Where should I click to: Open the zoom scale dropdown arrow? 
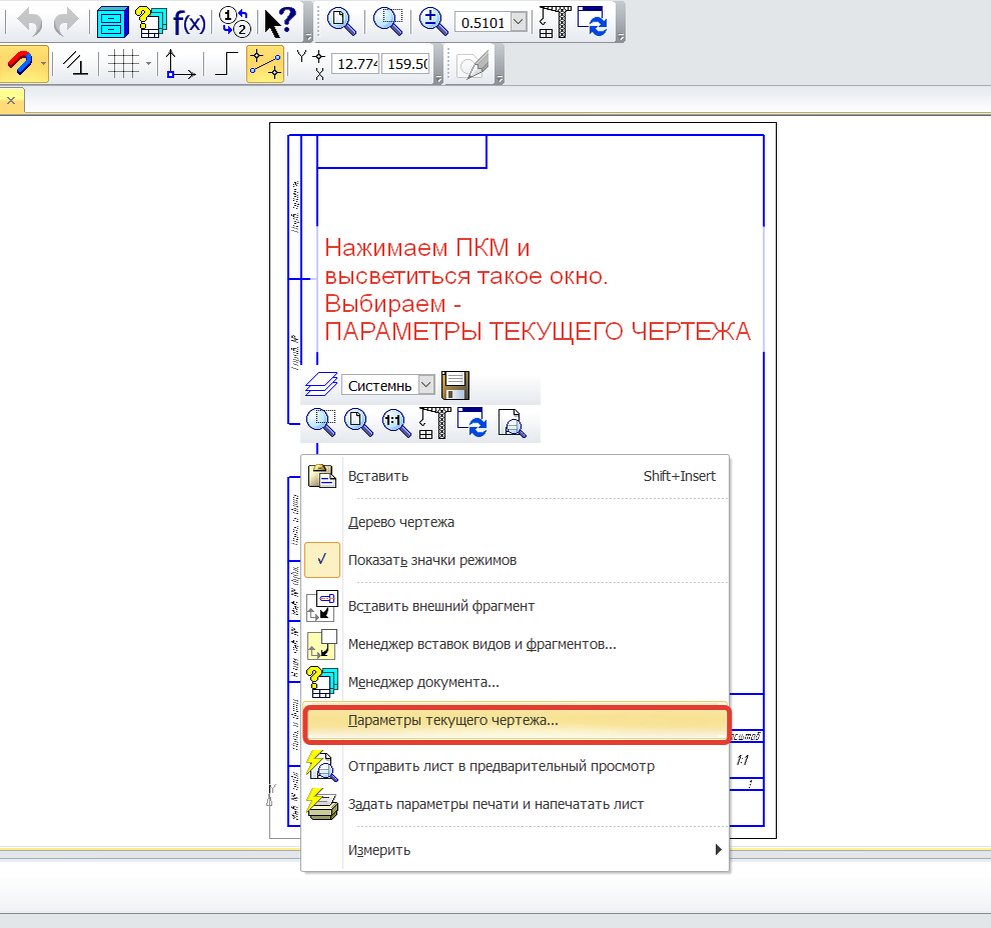pyautogui.click(x=518, y=23)
